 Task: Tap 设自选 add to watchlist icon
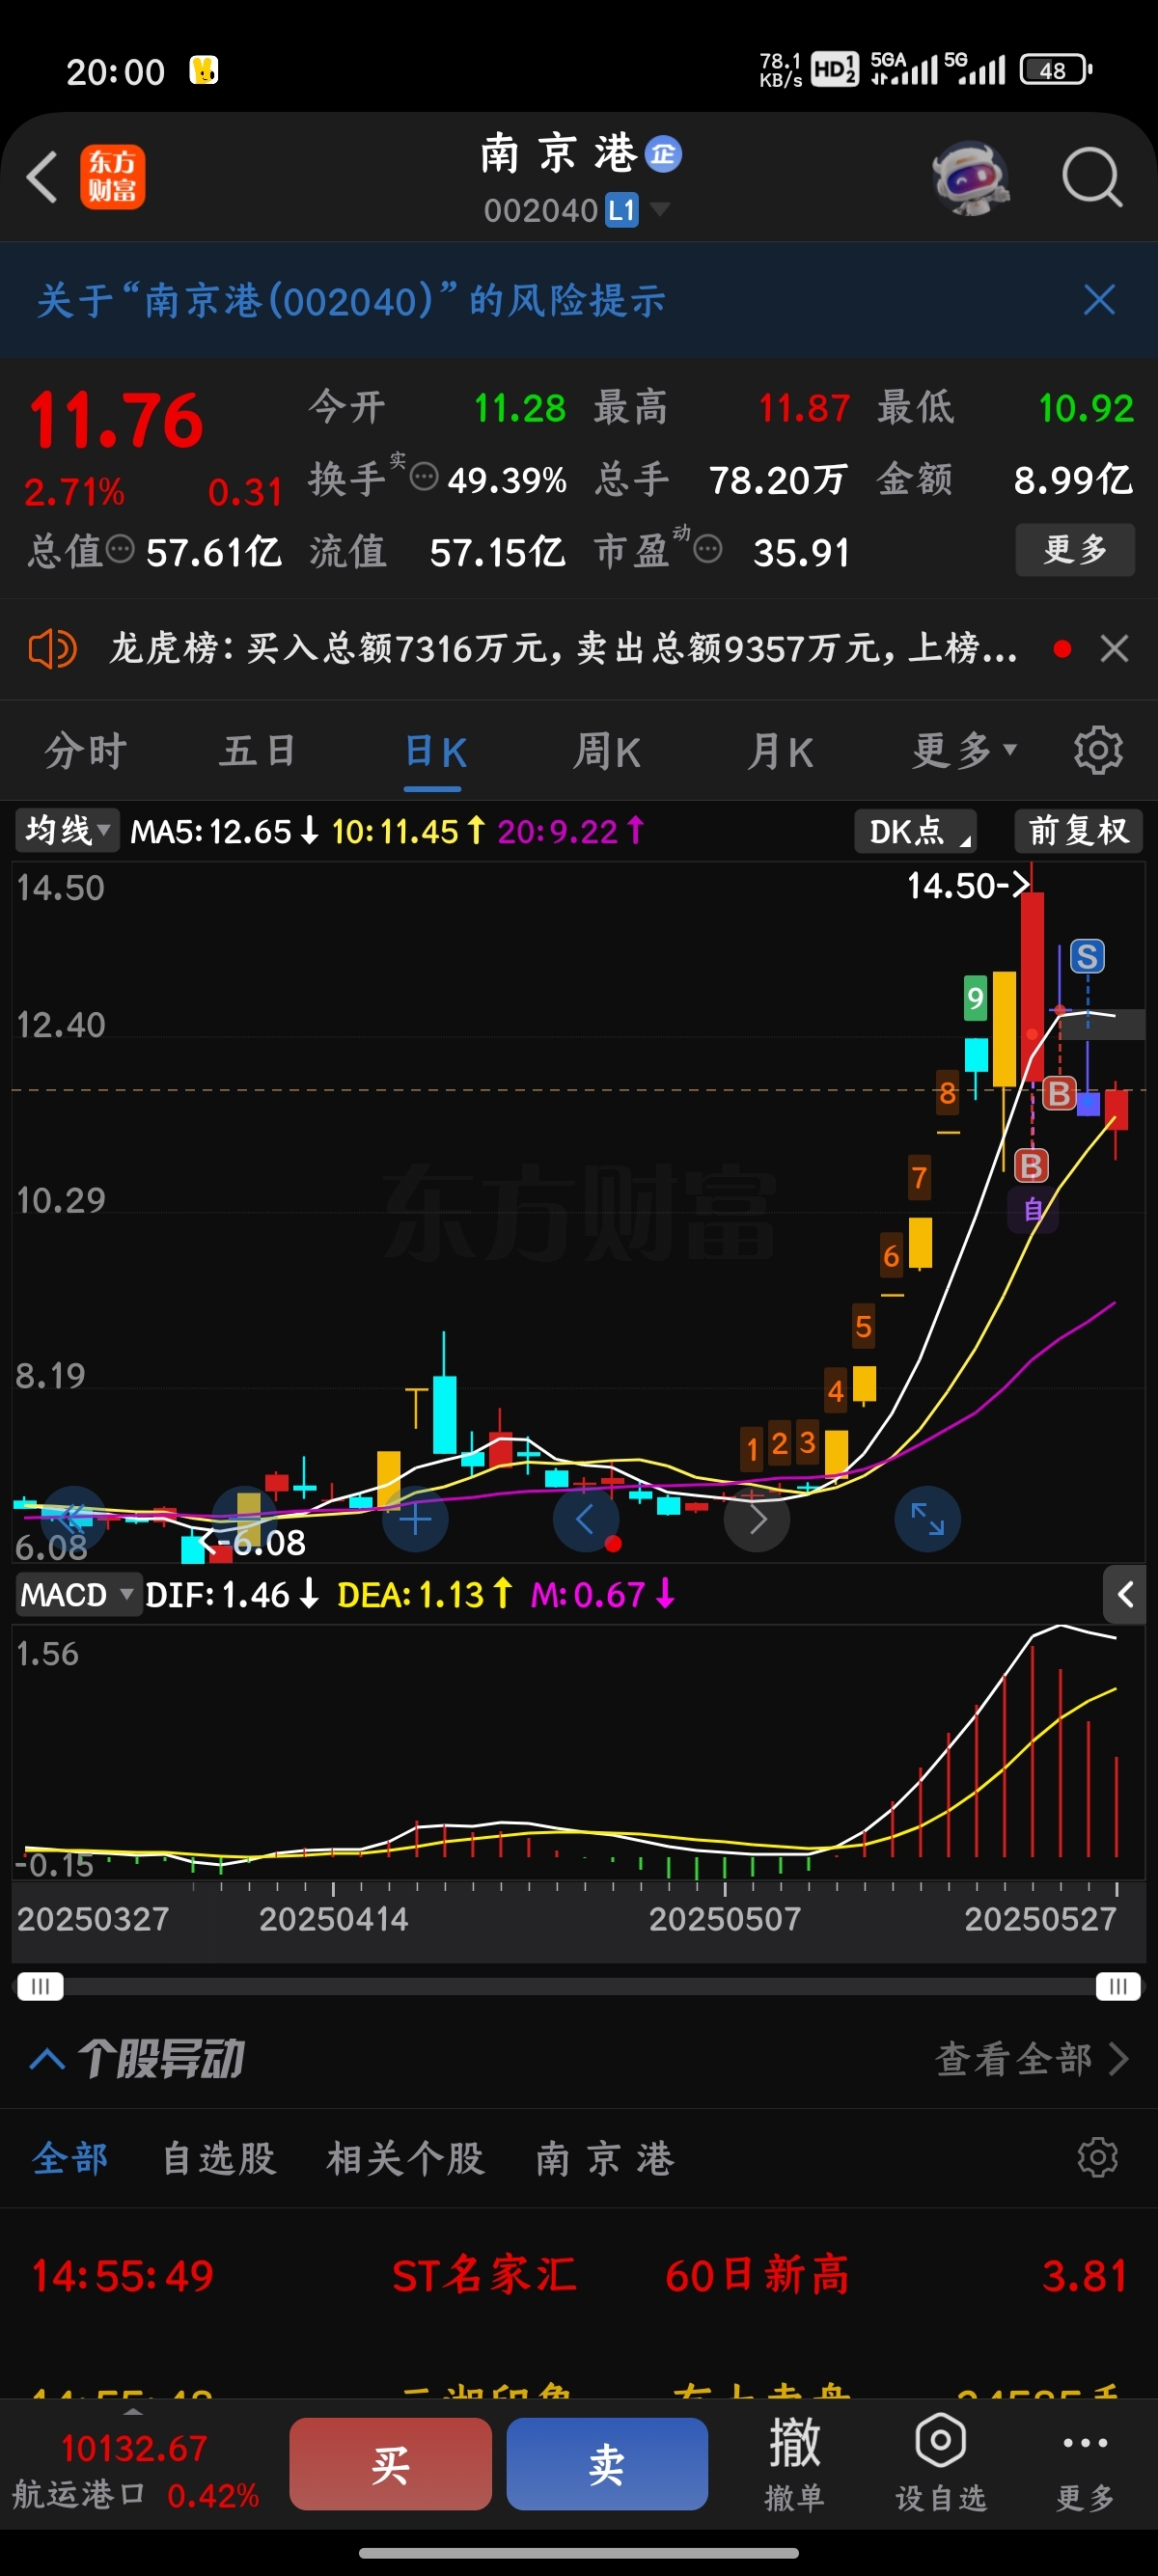[x=940, y=2464]
